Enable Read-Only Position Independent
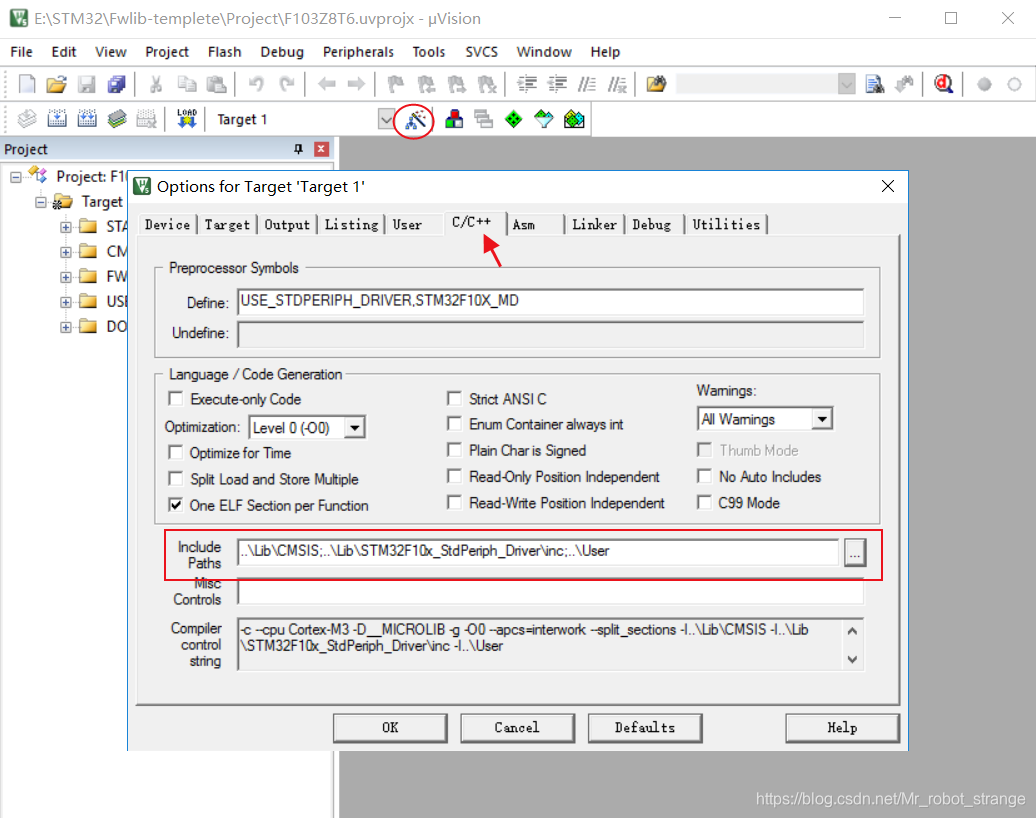The image size is (1036, 818). pos(454,476)
